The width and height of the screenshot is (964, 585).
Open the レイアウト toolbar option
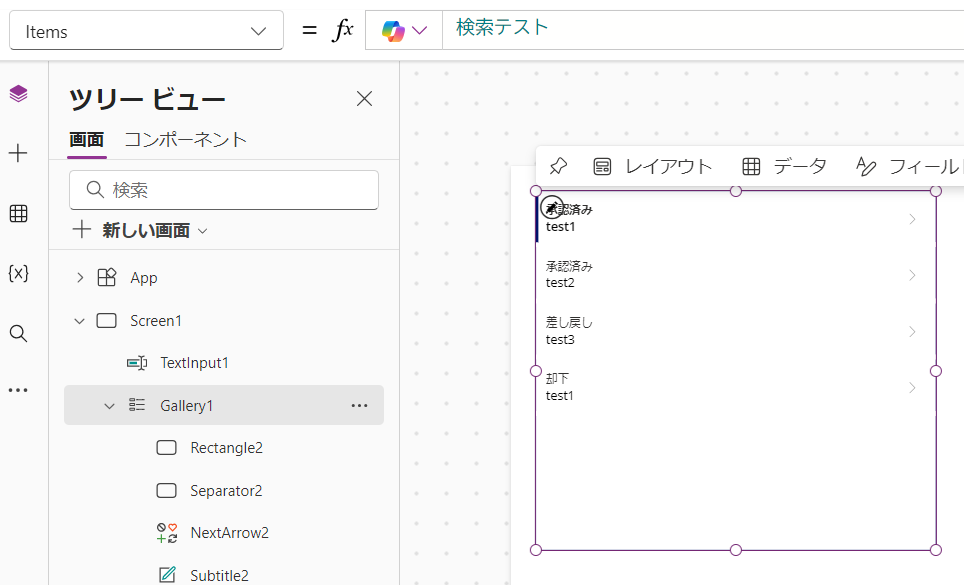pos(652,167)
